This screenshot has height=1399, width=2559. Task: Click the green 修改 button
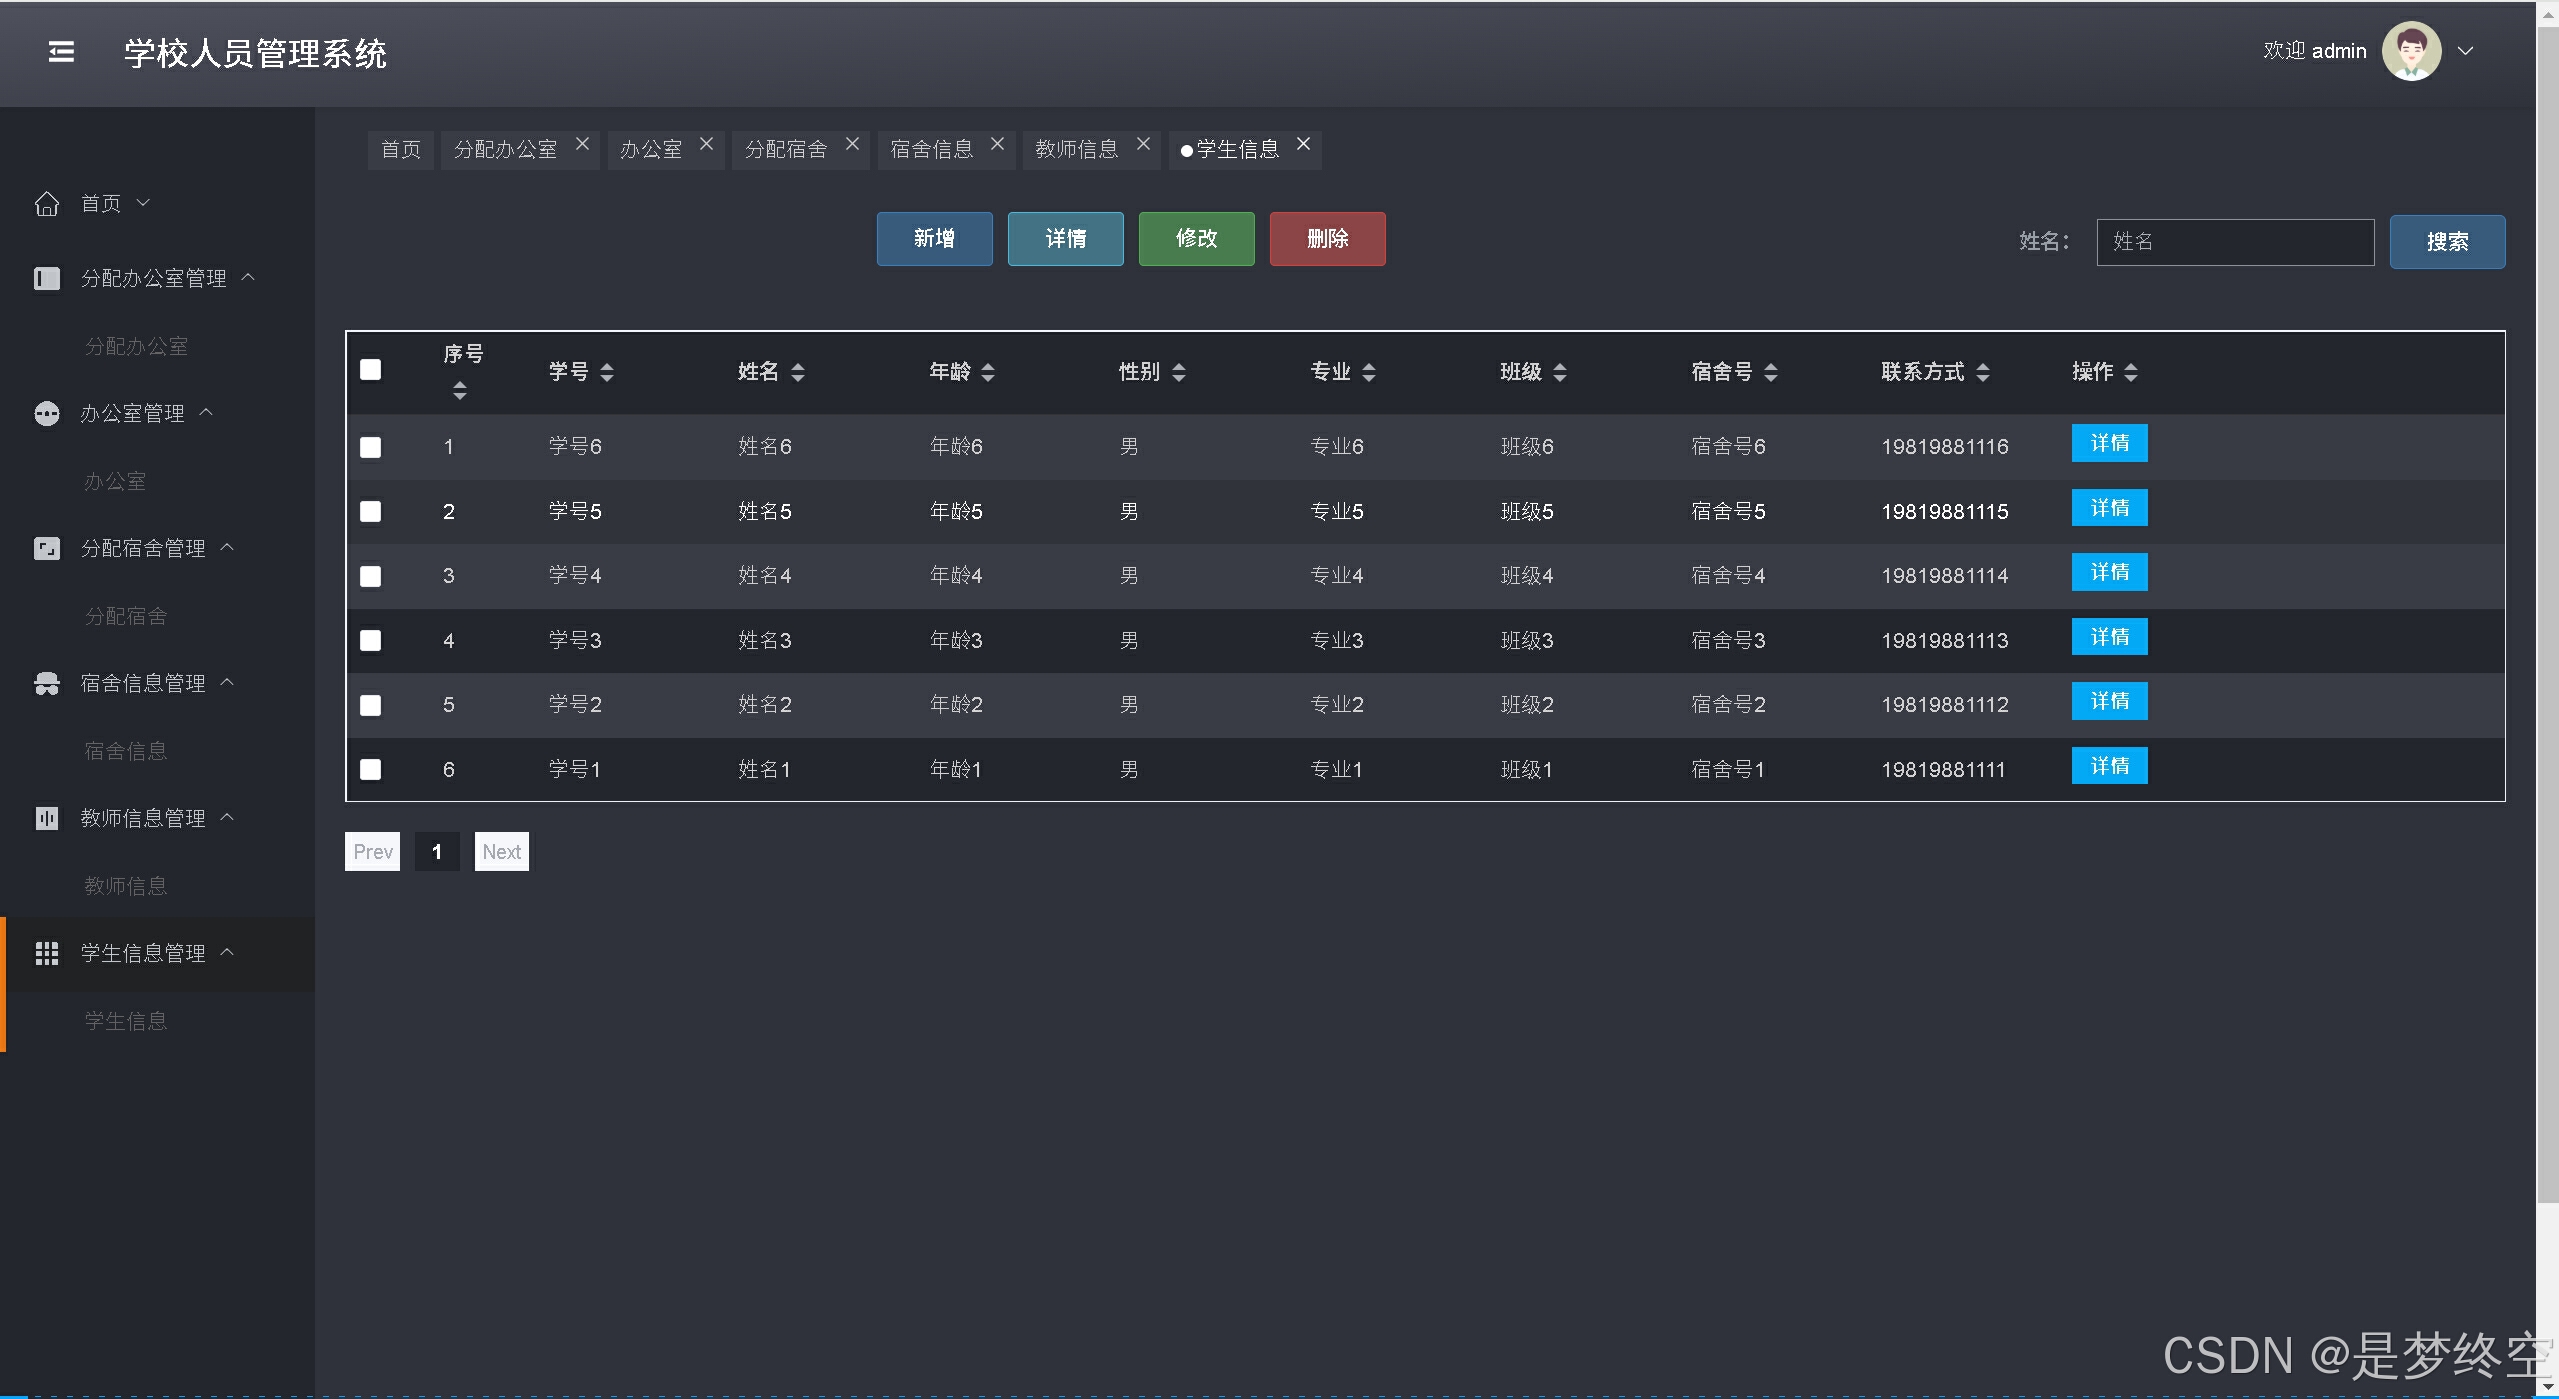click(1196, 239)
